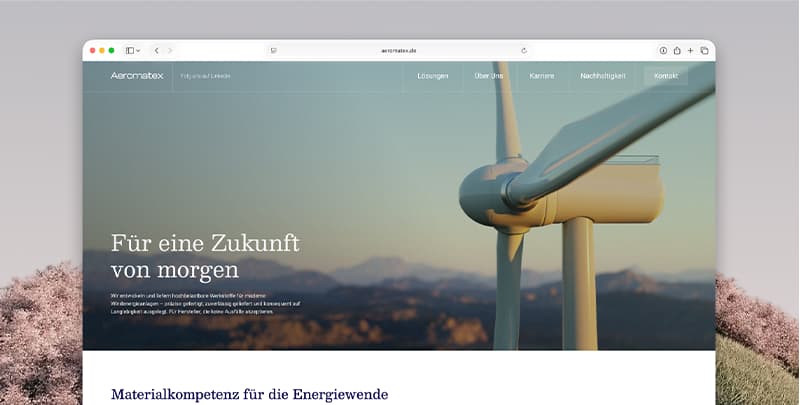Screen dimensions: 800x405
Task: Maximize the window with green button
Action: (111, 50)
